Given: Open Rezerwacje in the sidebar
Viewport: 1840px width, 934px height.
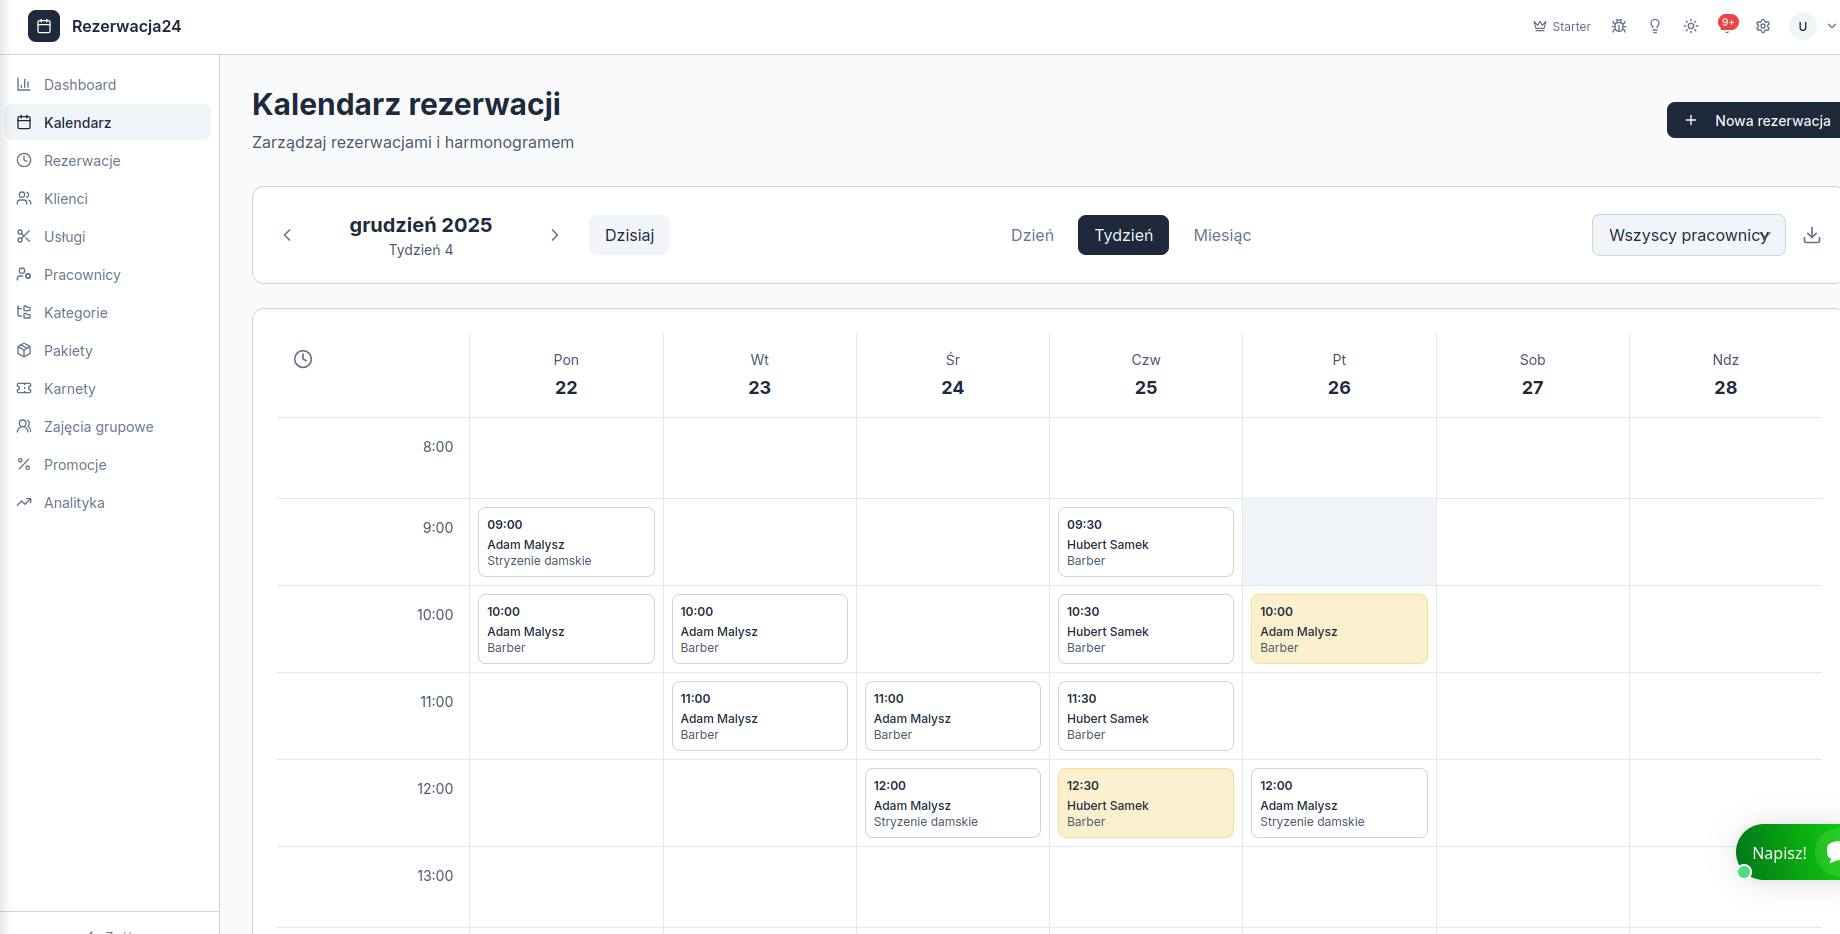Looking at the screenshot, I should [82, 161].
